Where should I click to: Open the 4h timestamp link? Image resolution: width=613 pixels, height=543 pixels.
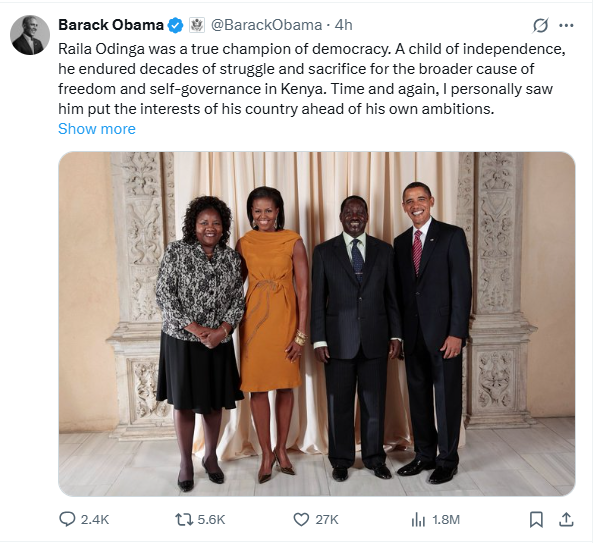click(343, 25)
